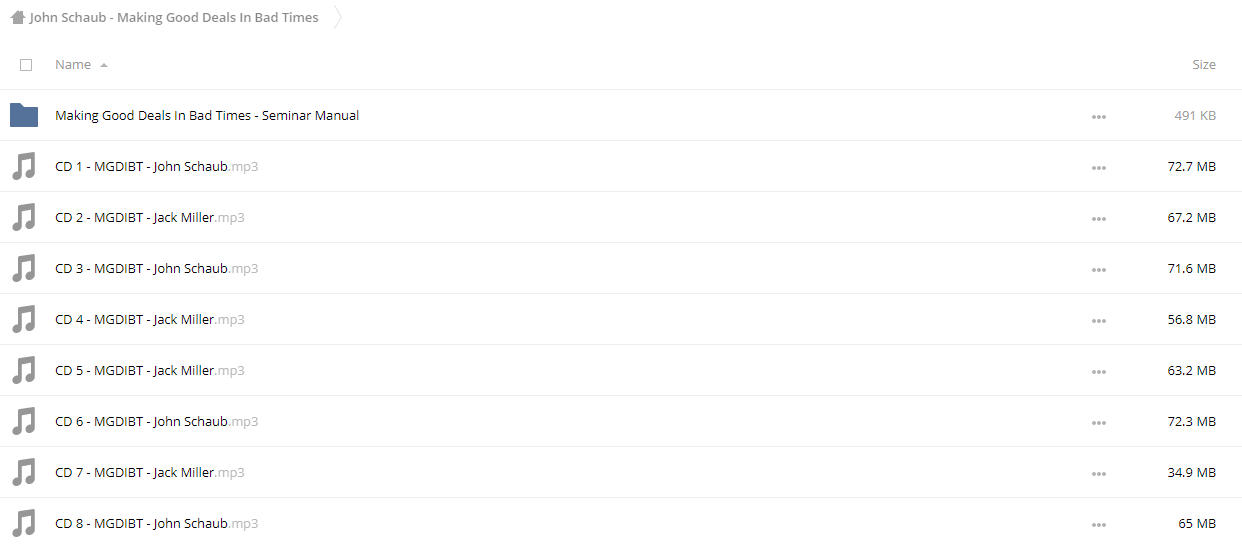Sort files by Size column
This screenshot has height=546, width=1242.
pyautogui.click(x=1204, y=64)
